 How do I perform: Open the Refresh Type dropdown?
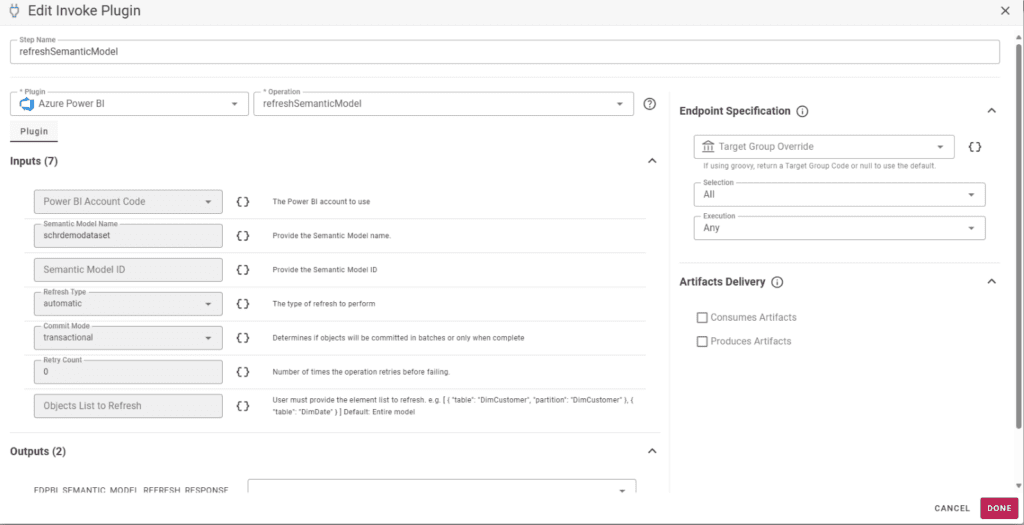pos(128,304)
